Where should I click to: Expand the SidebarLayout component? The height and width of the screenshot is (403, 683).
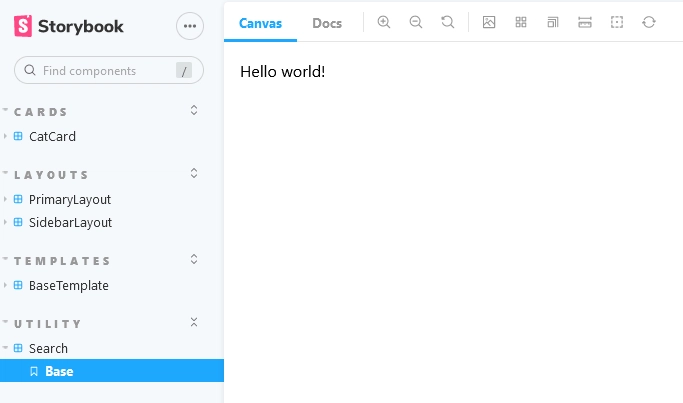[x=70, y=223]
